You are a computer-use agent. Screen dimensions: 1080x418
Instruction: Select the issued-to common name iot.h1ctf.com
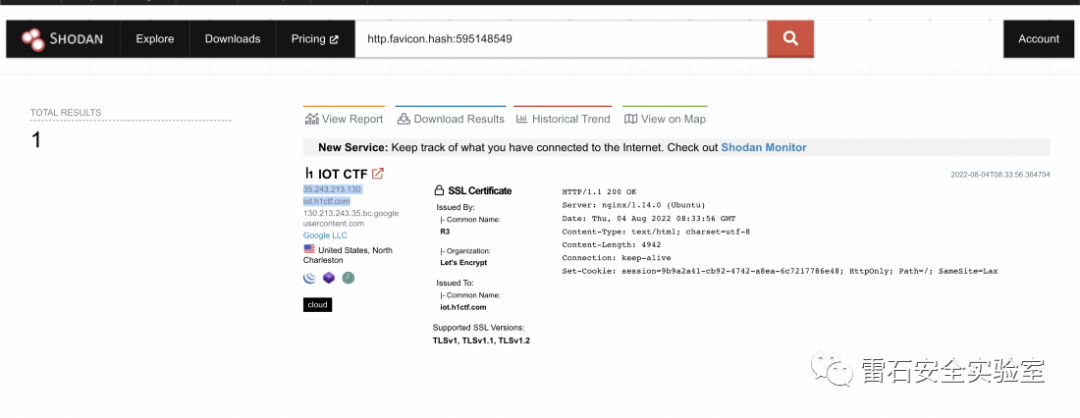click(x=463, y=307)
